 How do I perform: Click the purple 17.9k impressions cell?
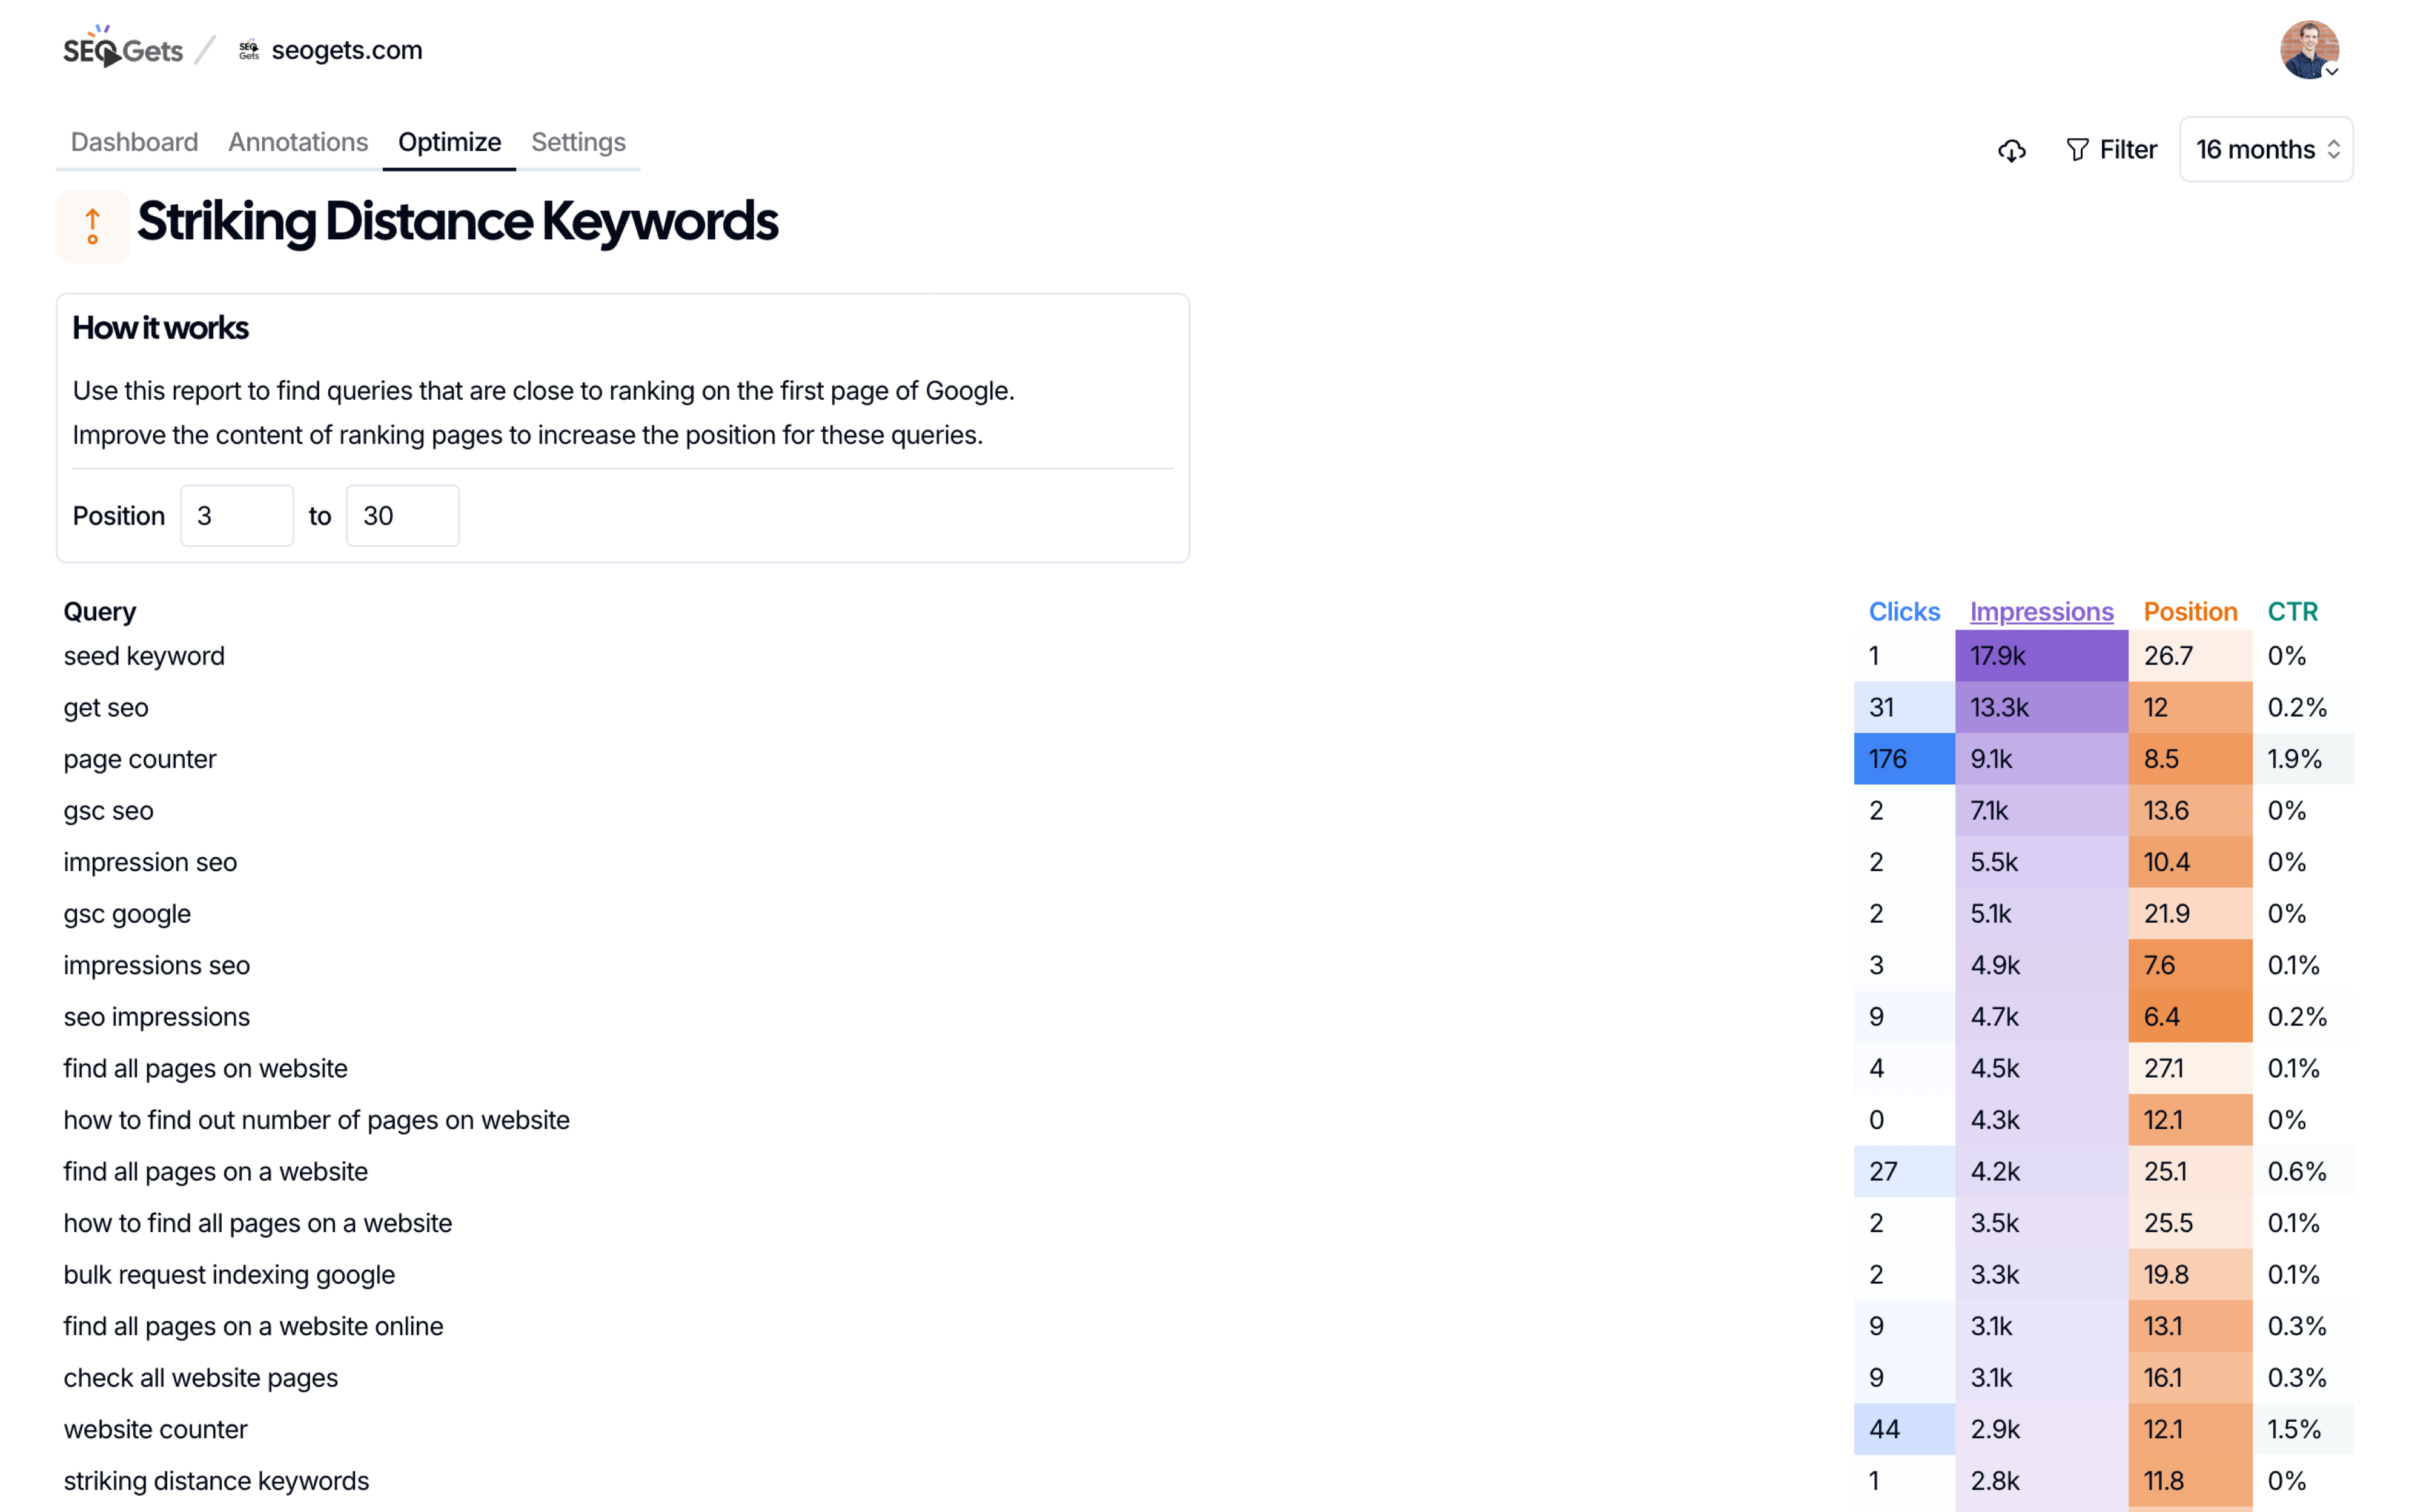2040,656
